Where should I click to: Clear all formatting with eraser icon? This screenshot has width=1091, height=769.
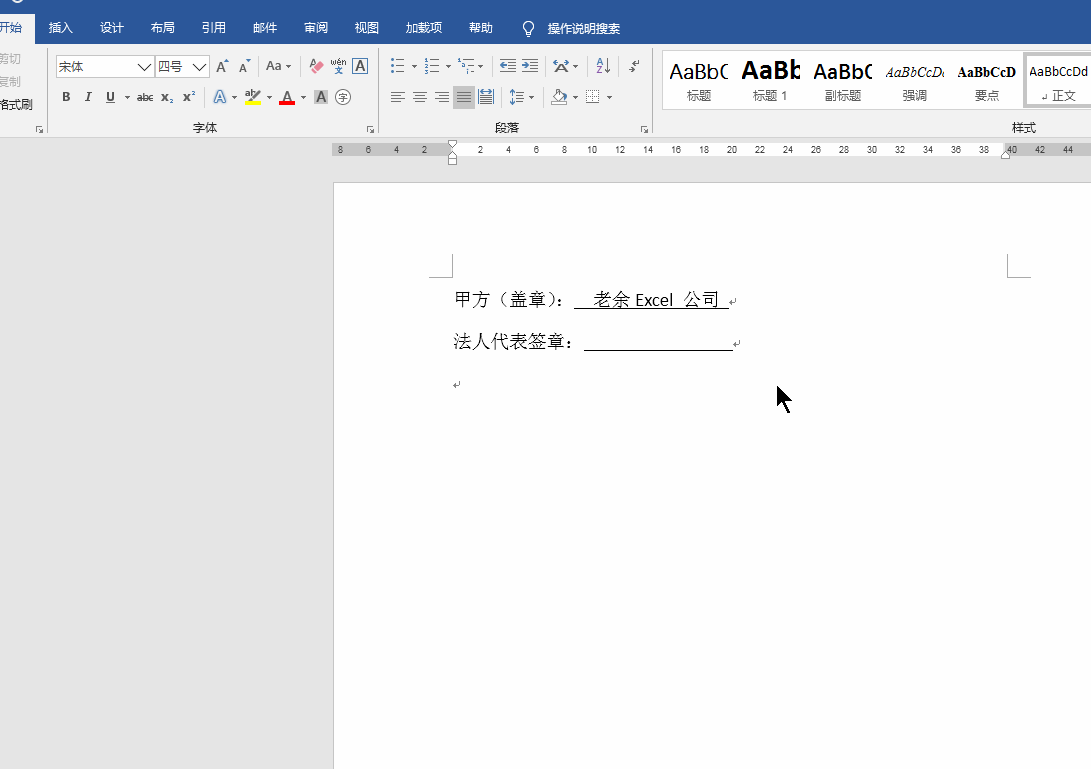coord(316,66)
